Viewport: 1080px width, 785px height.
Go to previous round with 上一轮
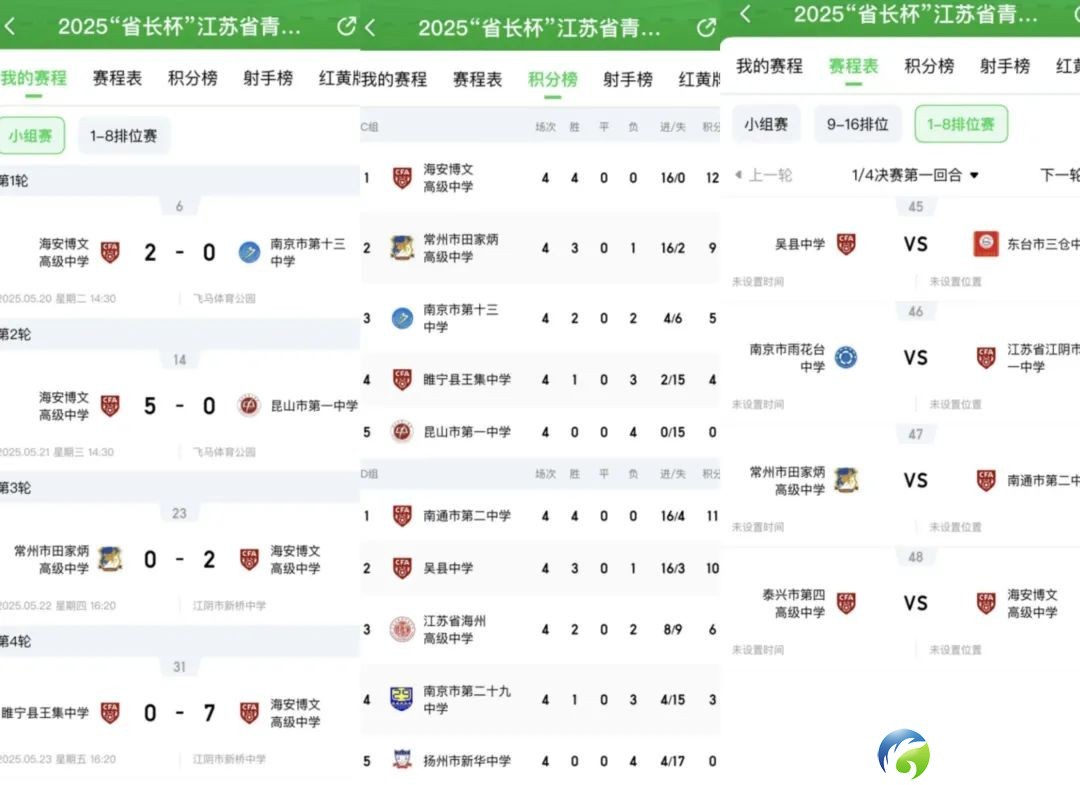point(763,175)
